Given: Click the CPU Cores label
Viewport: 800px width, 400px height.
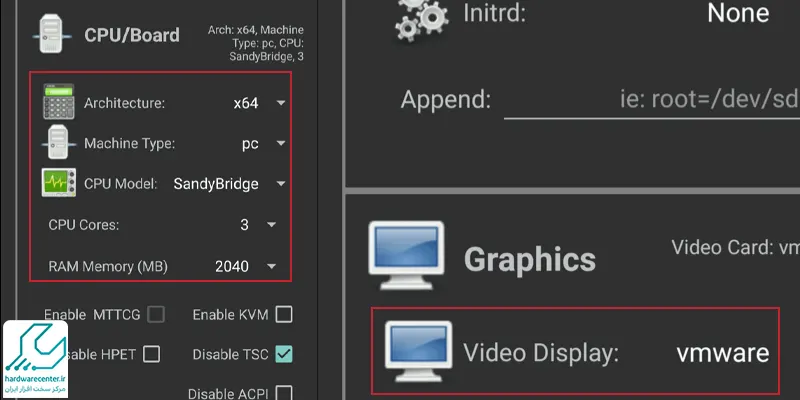Looking at the screenshot, I should click(x=84, y=224).
